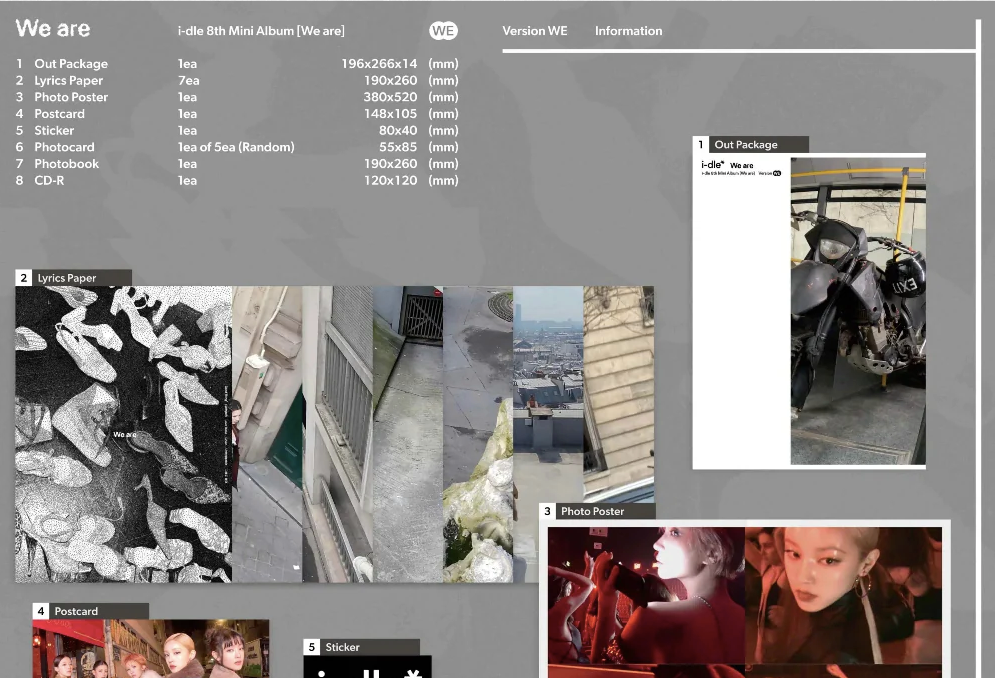Viewport: 995px width, 678px height.
Task: Click the number 4 Postcard label badge
Action: coord(90,611)
